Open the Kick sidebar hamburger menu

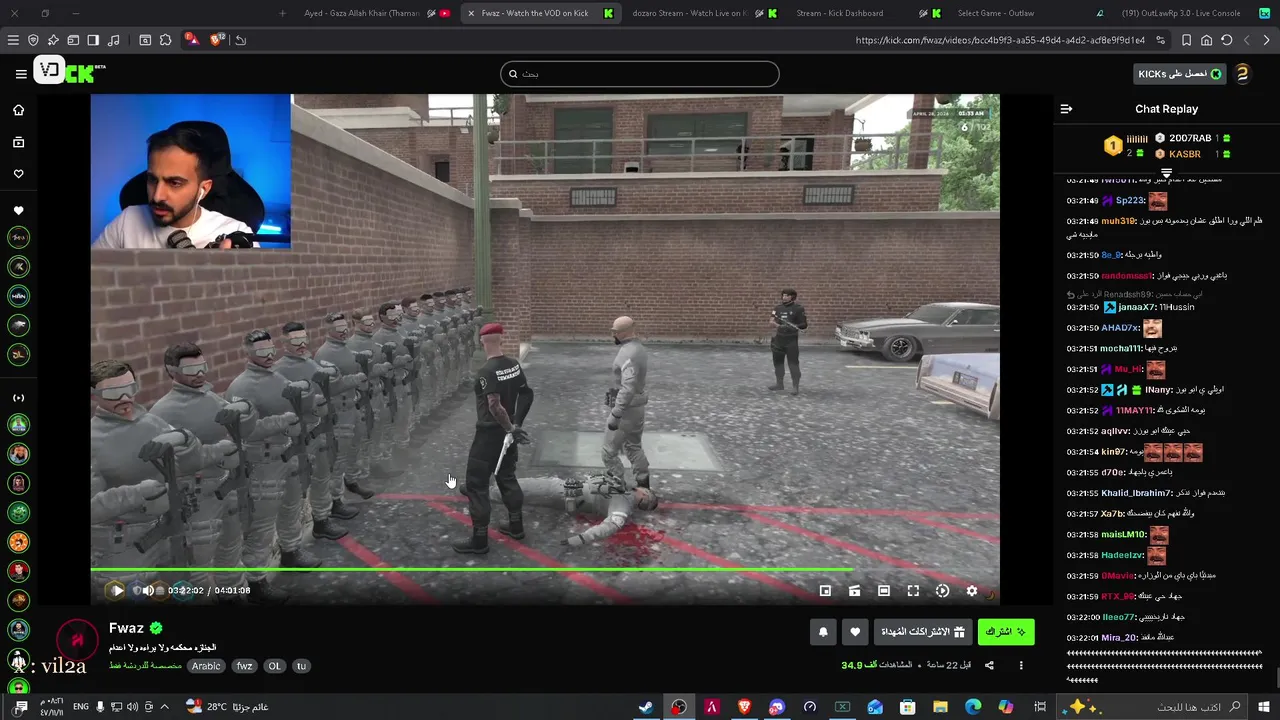[x=21, y=74]
